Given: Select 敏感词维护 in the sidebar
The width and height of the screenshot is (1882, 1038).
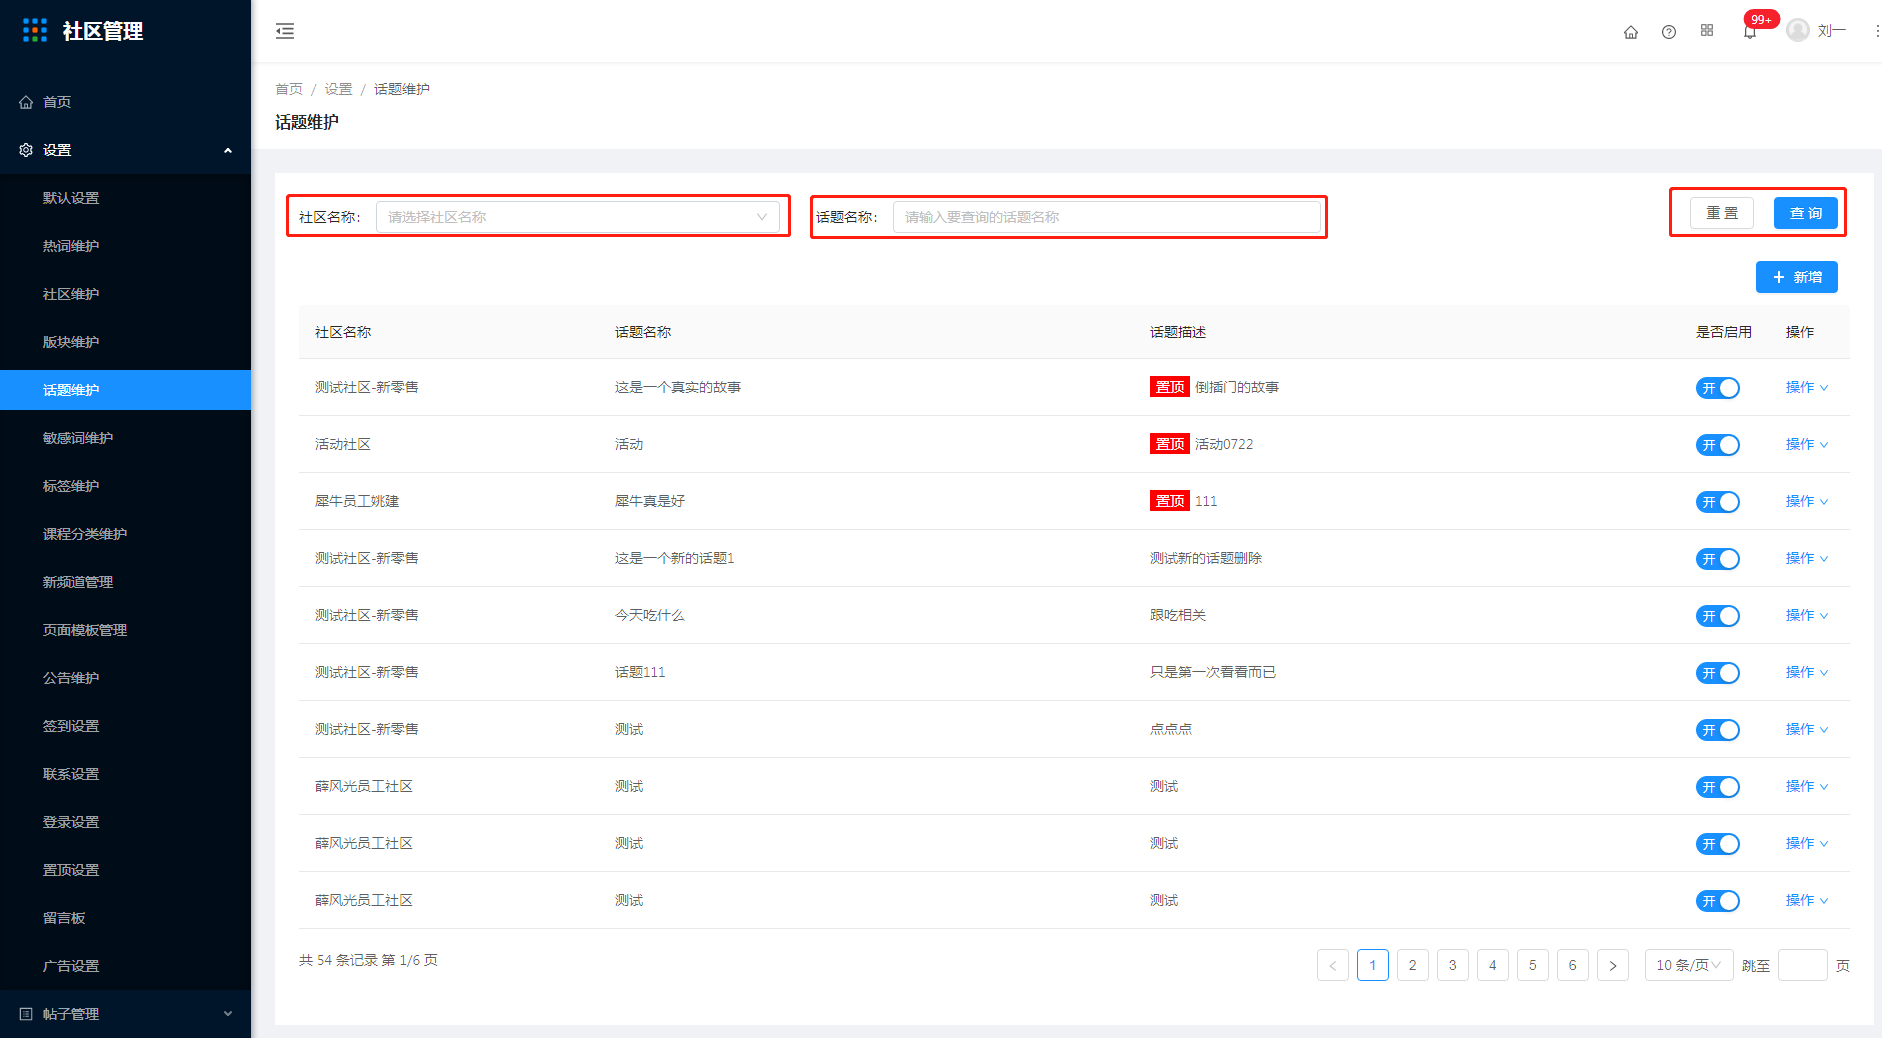Looking at the screenshot, I should point(125,438).
